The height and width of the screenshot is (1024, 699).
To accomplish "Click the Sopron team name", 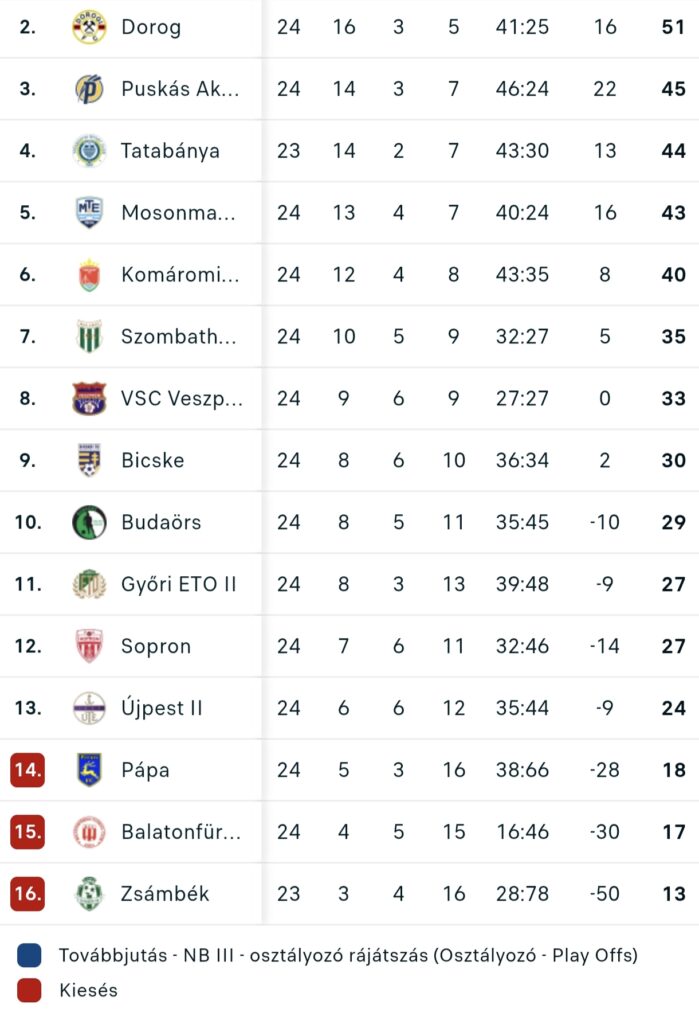I will pos(155,646).
